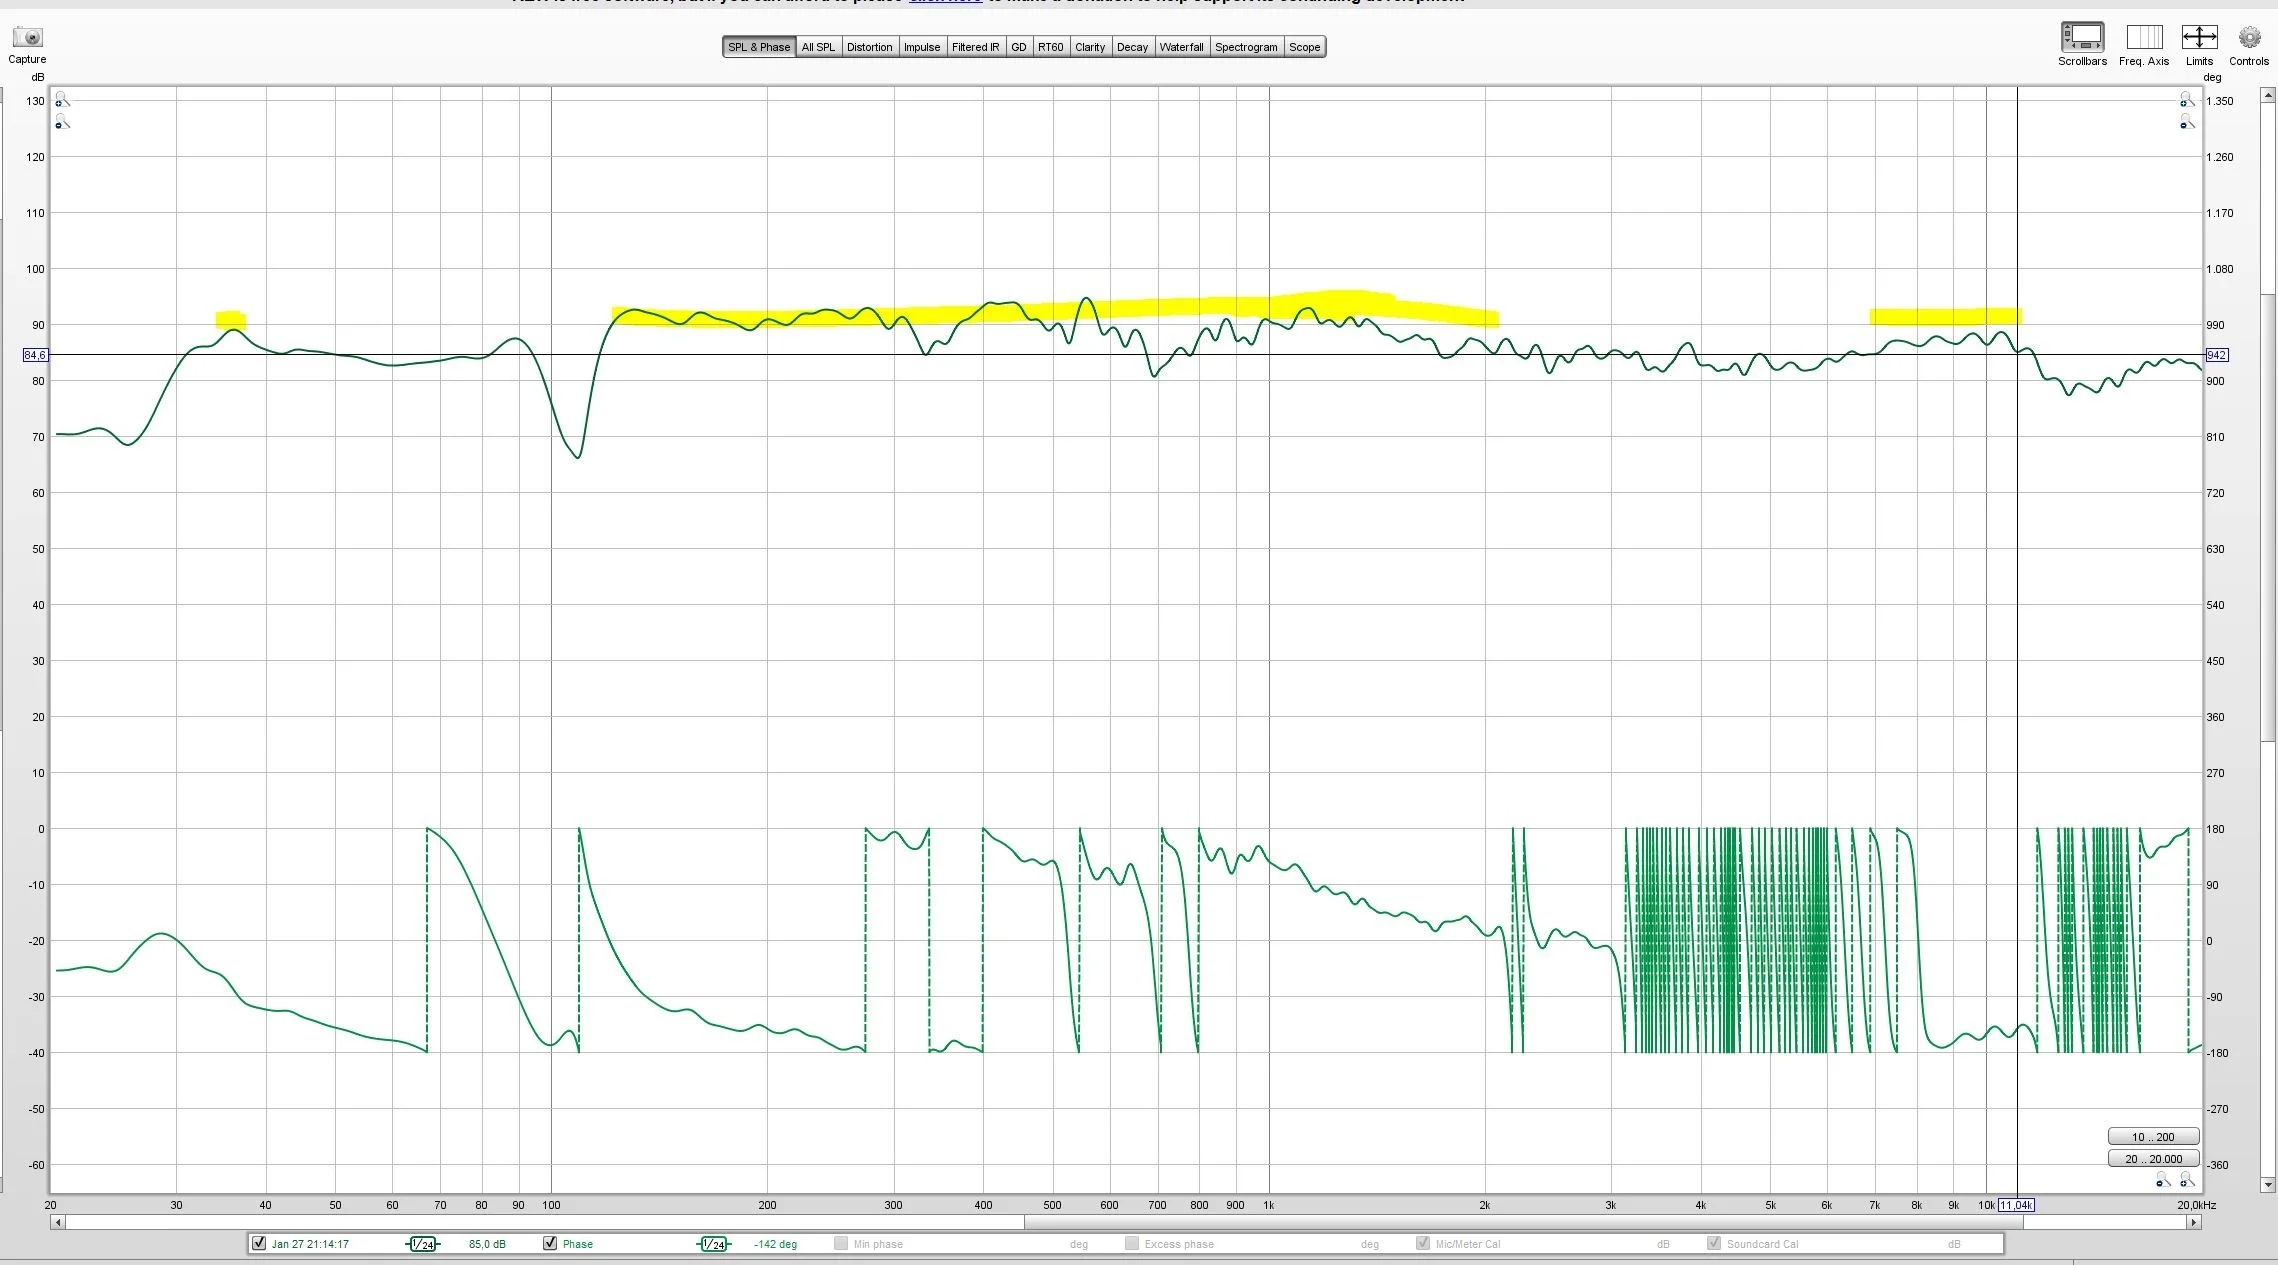
Task: Open the Decay tab
Action: pyautogui.click(x=1132, y=47)
